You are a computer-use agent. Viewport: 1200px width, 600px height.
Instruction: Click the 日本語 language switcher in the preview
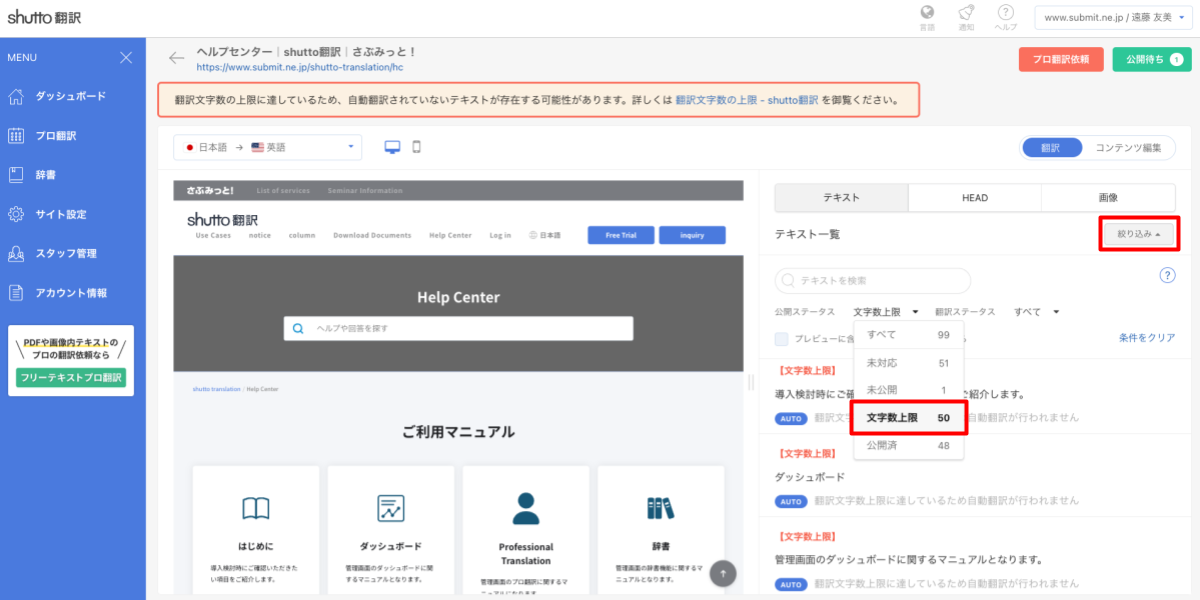pos(545,236)
